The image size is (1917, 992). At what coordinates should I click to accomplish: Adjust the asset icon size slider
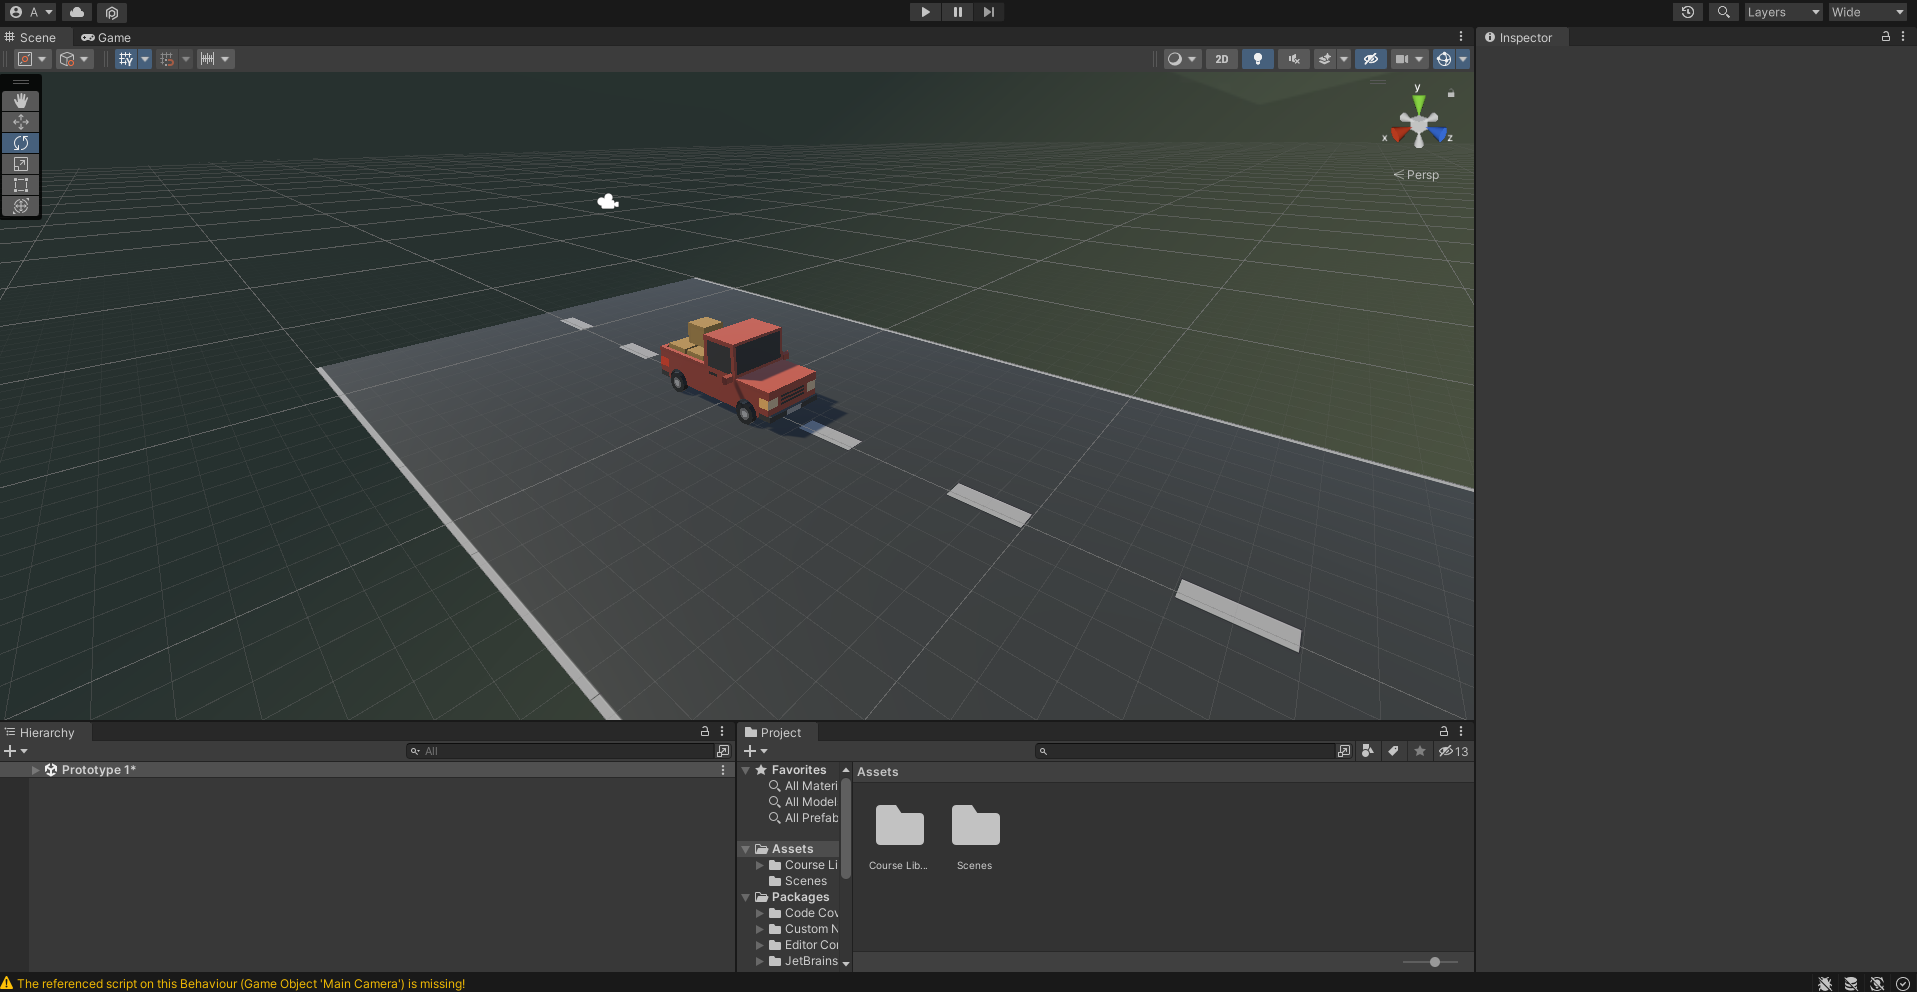[1434, 962]
